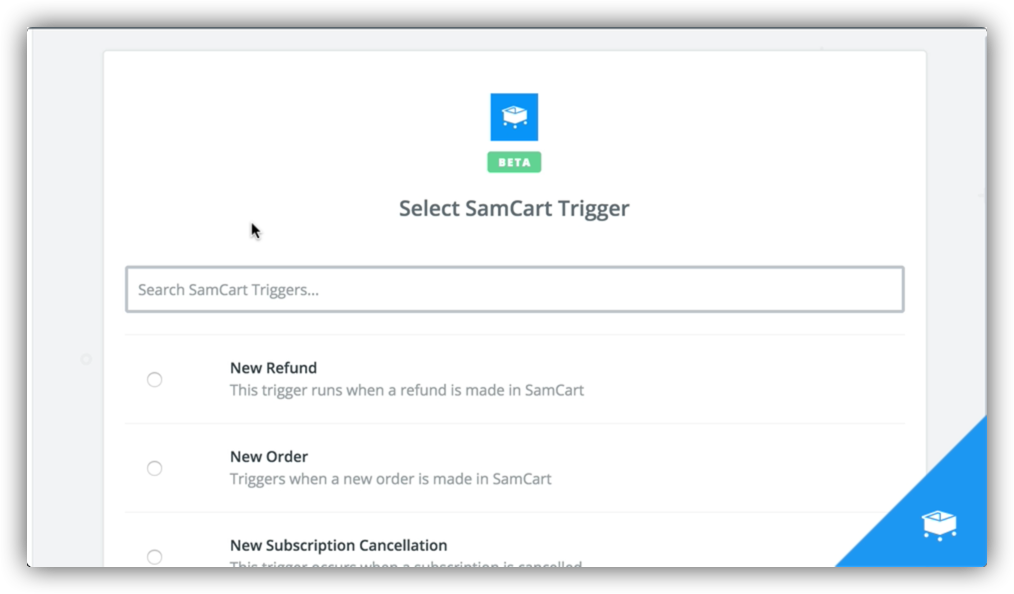Select the New Subscription Cancellation radio button
Screen dimensions: 1014x594
coord(154,556)
